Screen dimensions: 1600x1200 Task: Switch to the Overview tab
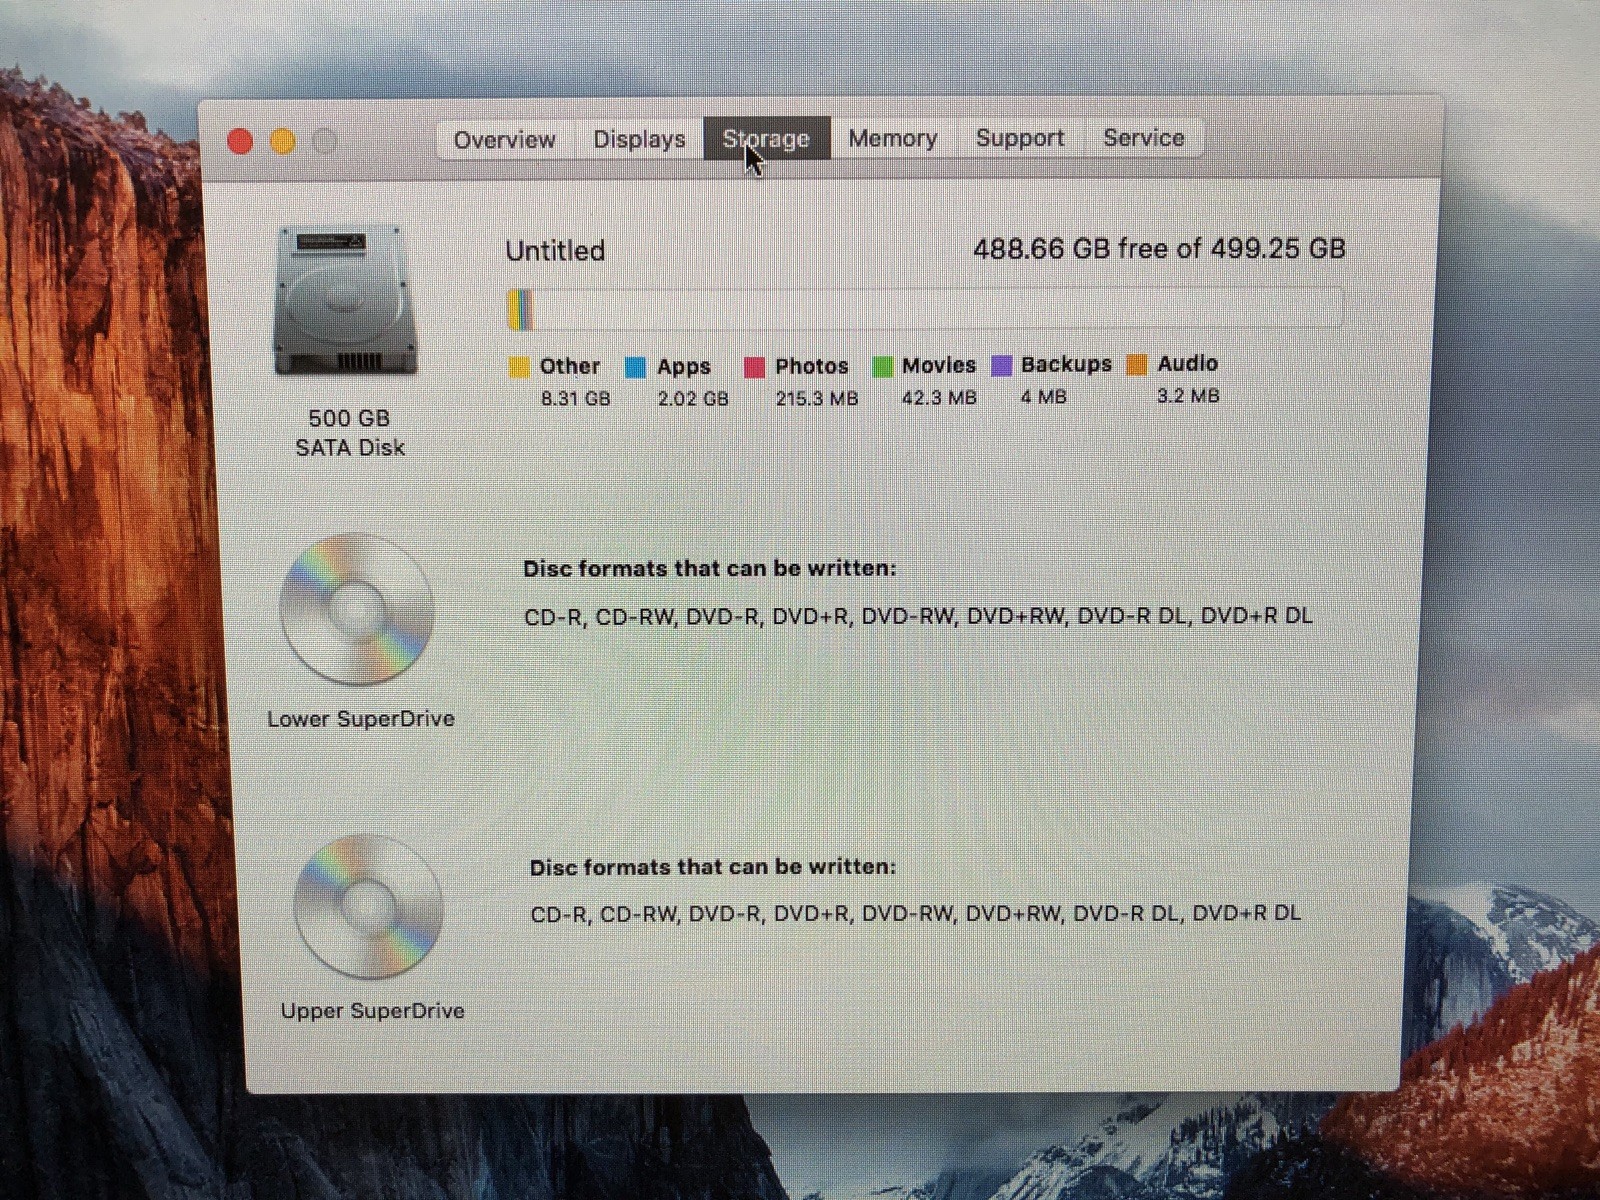pyautogui.click(x=505, y=139)
